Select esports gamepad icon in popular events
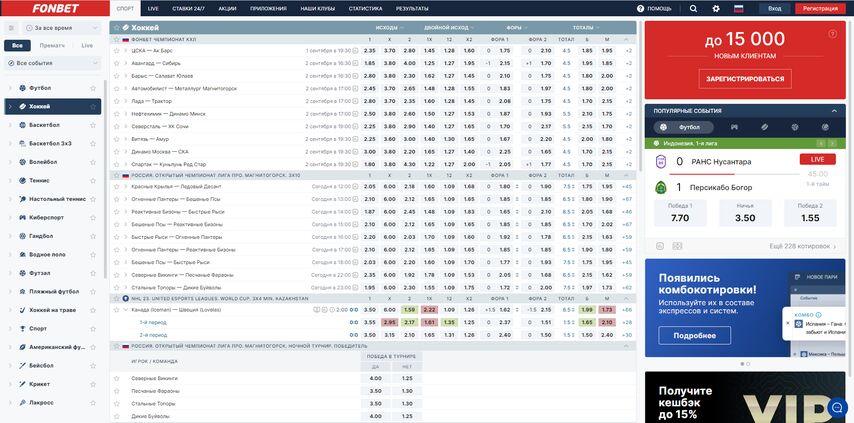The height and width of the screenshot is (423, 854). [x=734, y=127]
